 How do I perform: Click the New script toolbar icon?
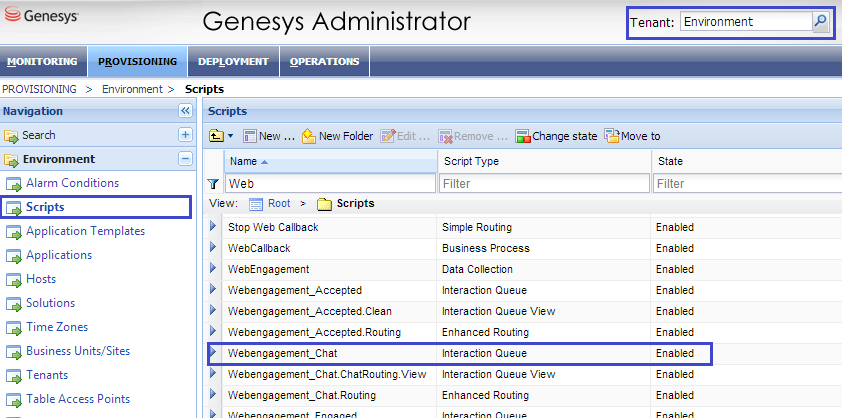click(x=250, y=136)
